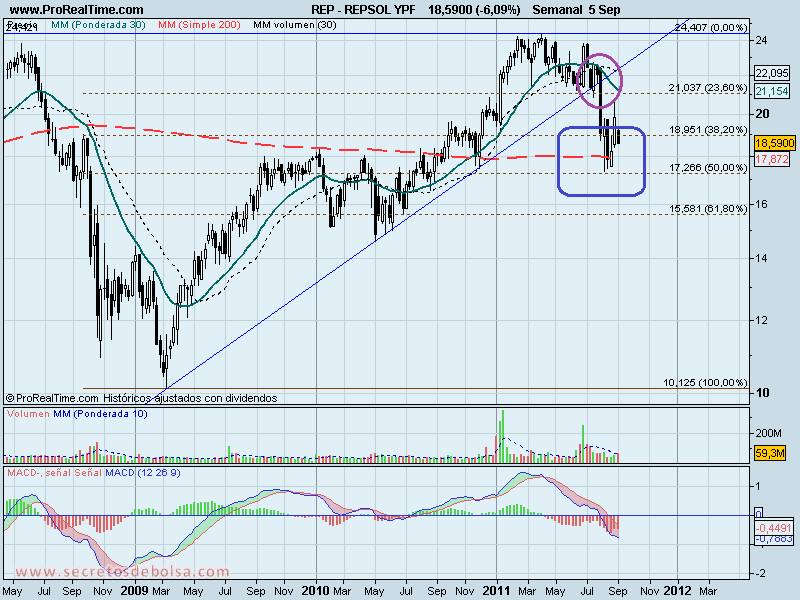The height and width of the screenshot is (600, 800).
Task: Click the 5 Sep date label in the header
Action: pyautogui.click(x=605, y=10)
